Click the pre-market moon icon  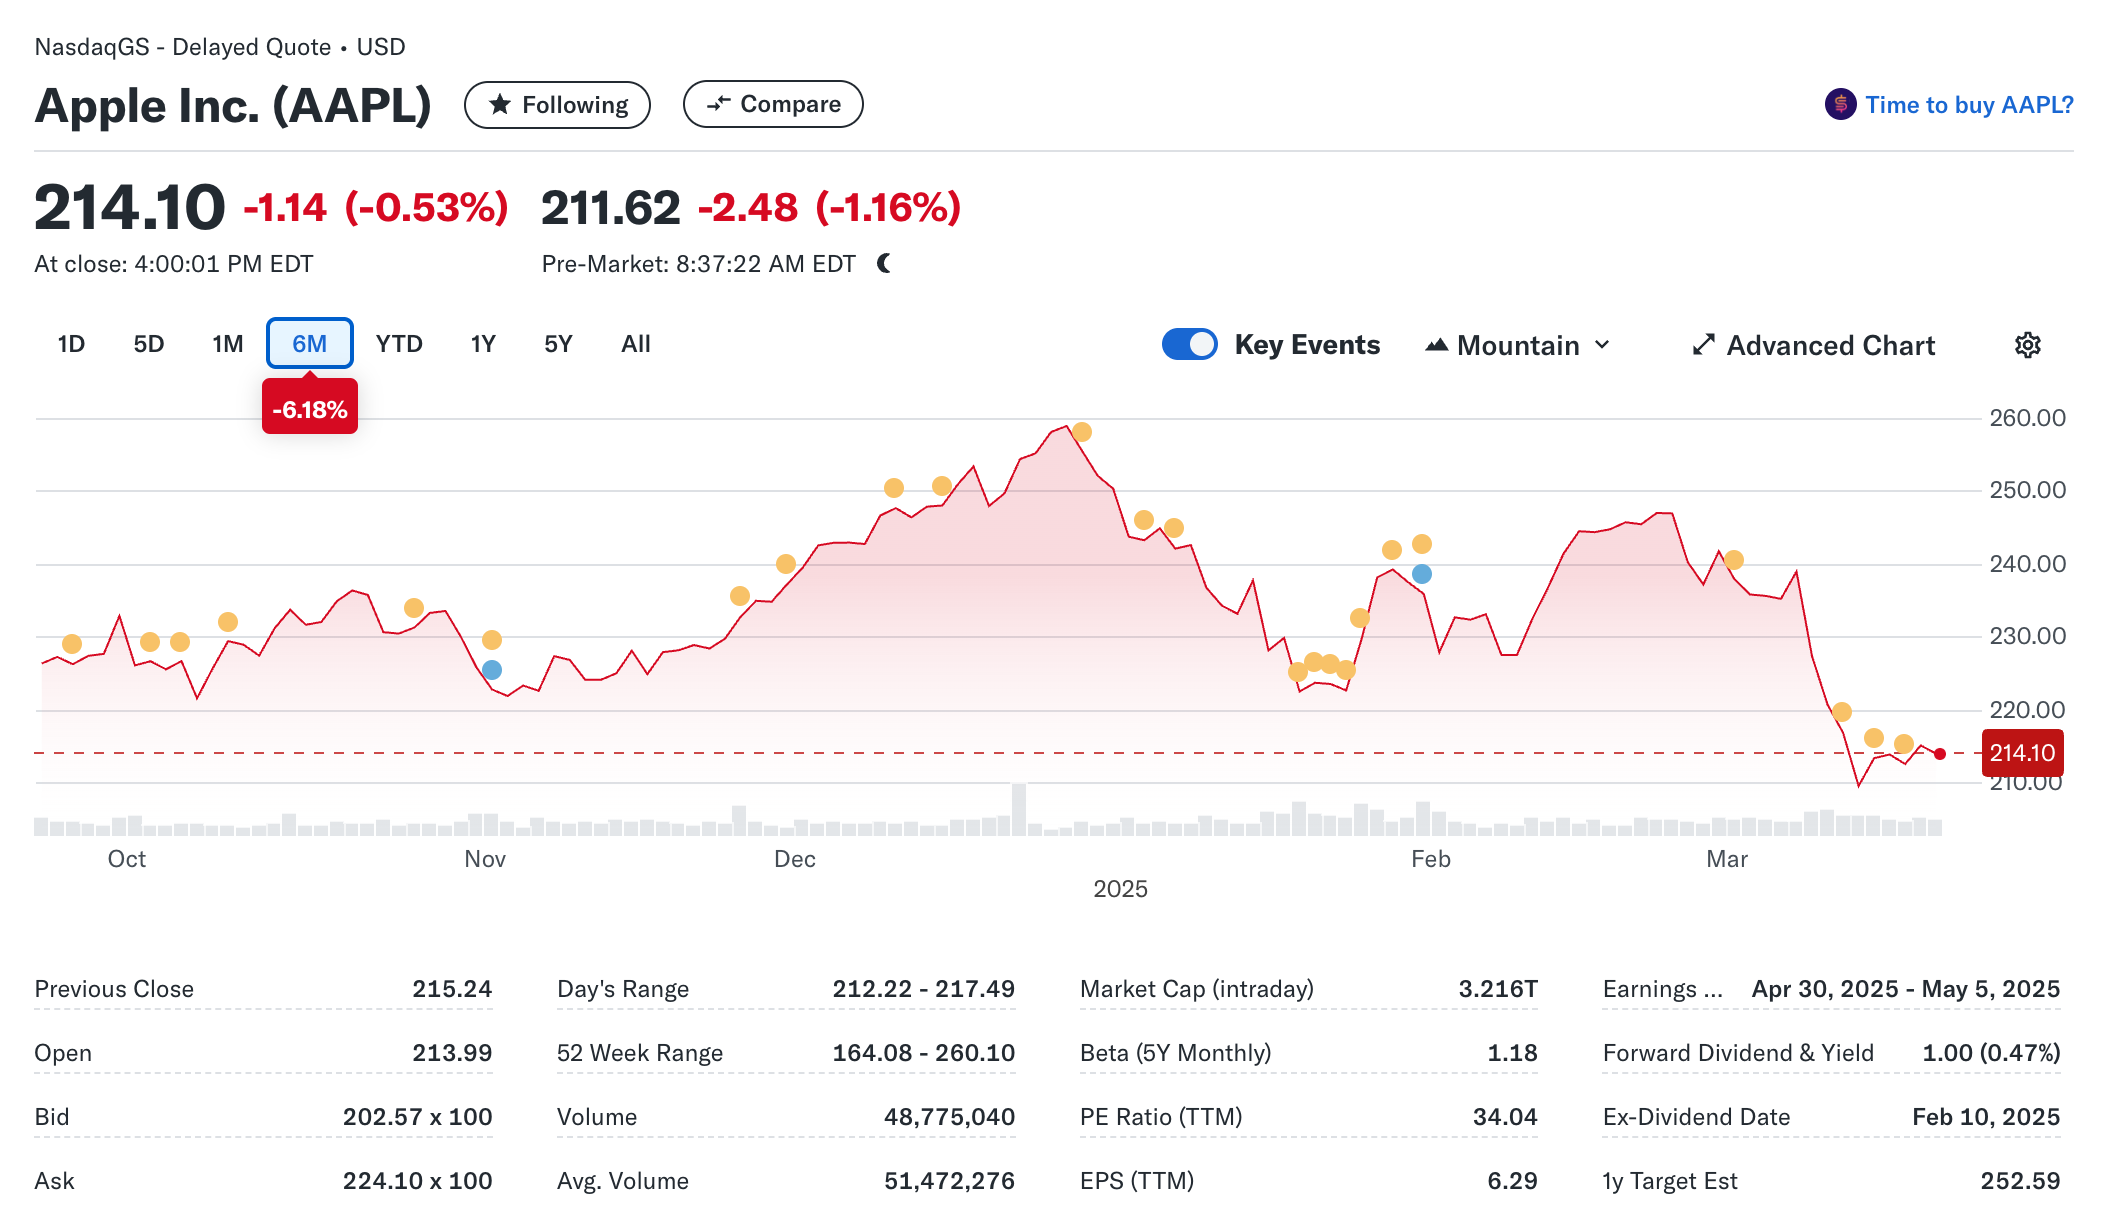point(884,263)
